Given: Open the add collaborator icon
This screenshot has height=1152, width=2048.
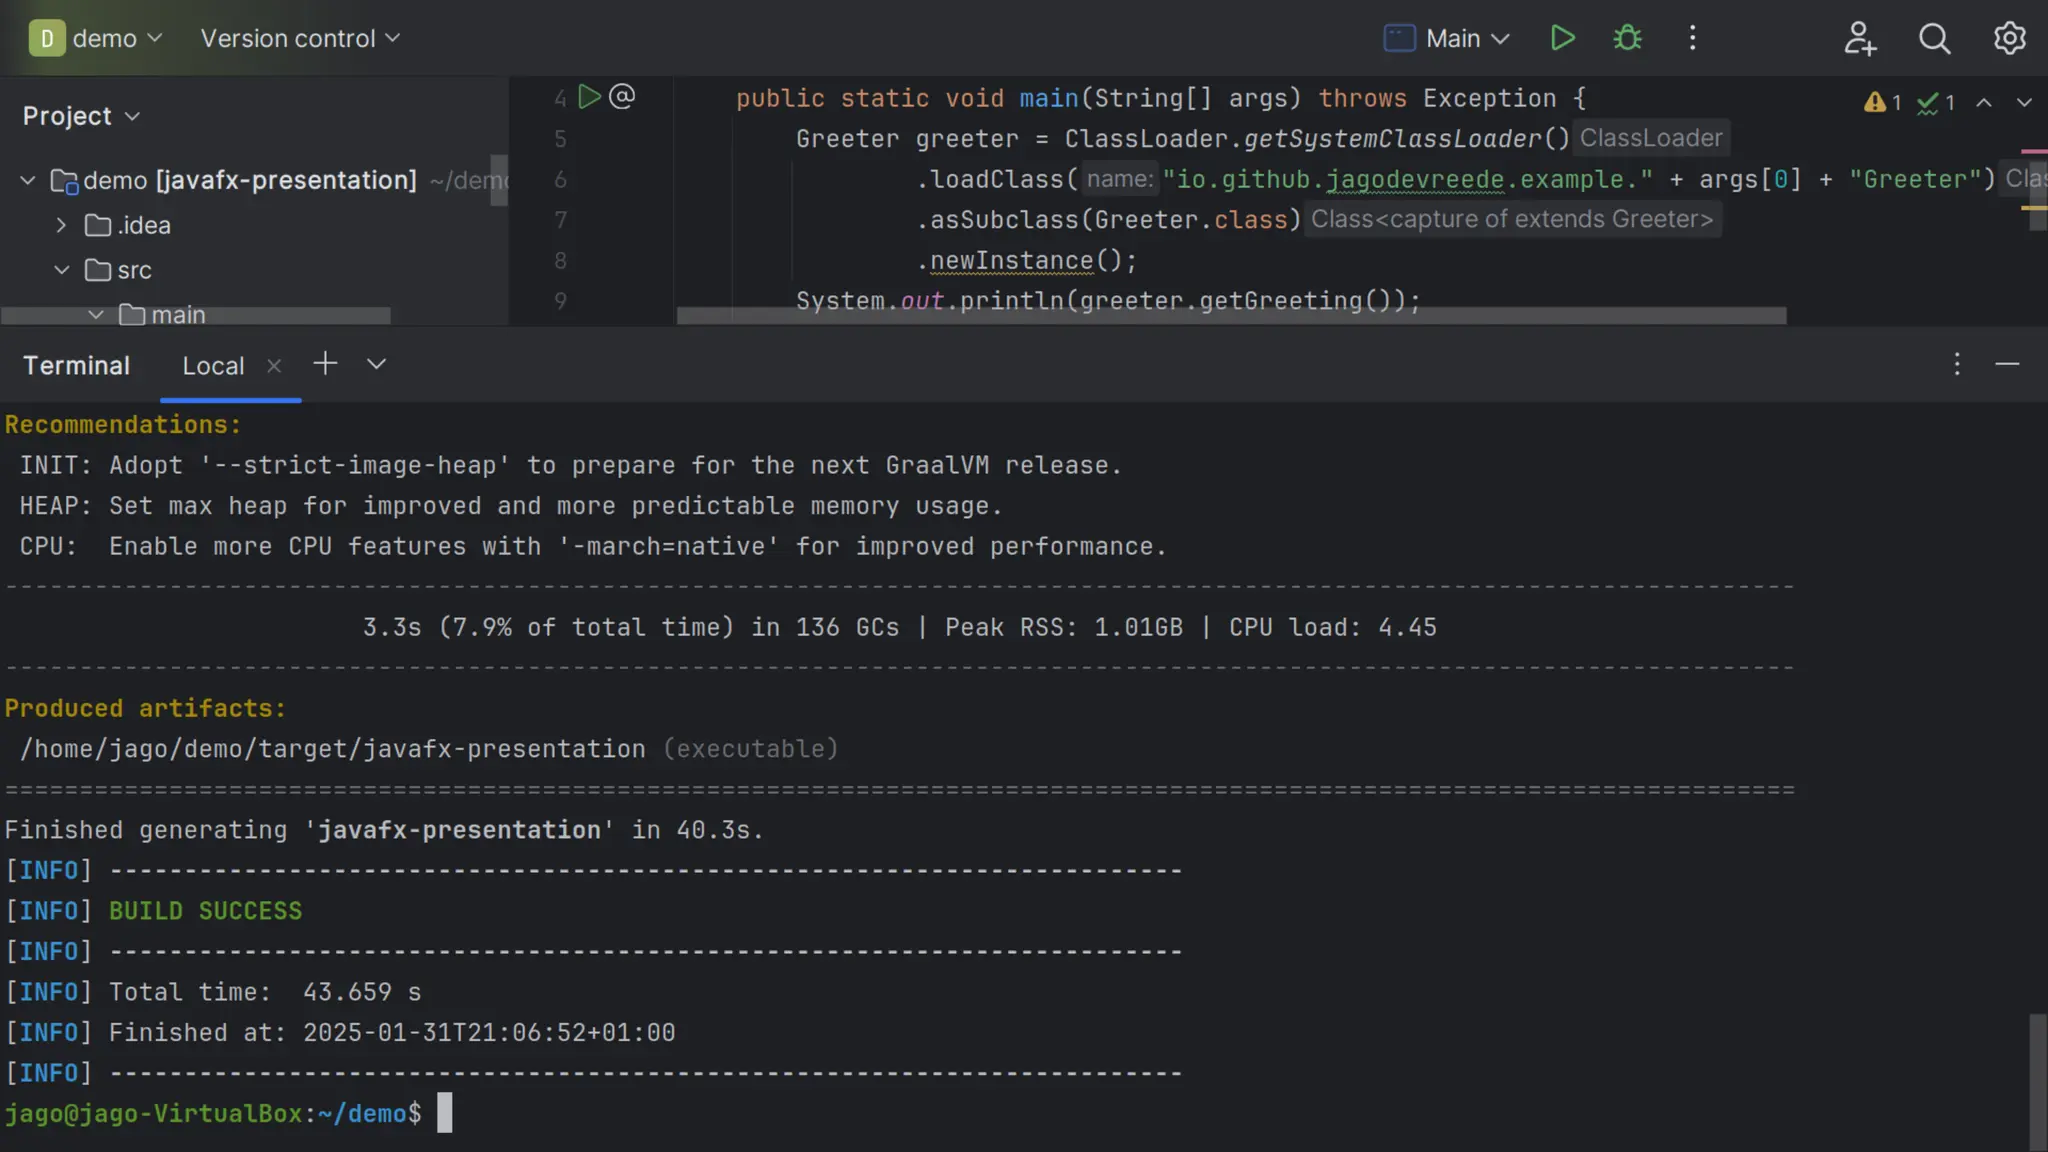Looking at the screenshot, I should coord(1859,38).
